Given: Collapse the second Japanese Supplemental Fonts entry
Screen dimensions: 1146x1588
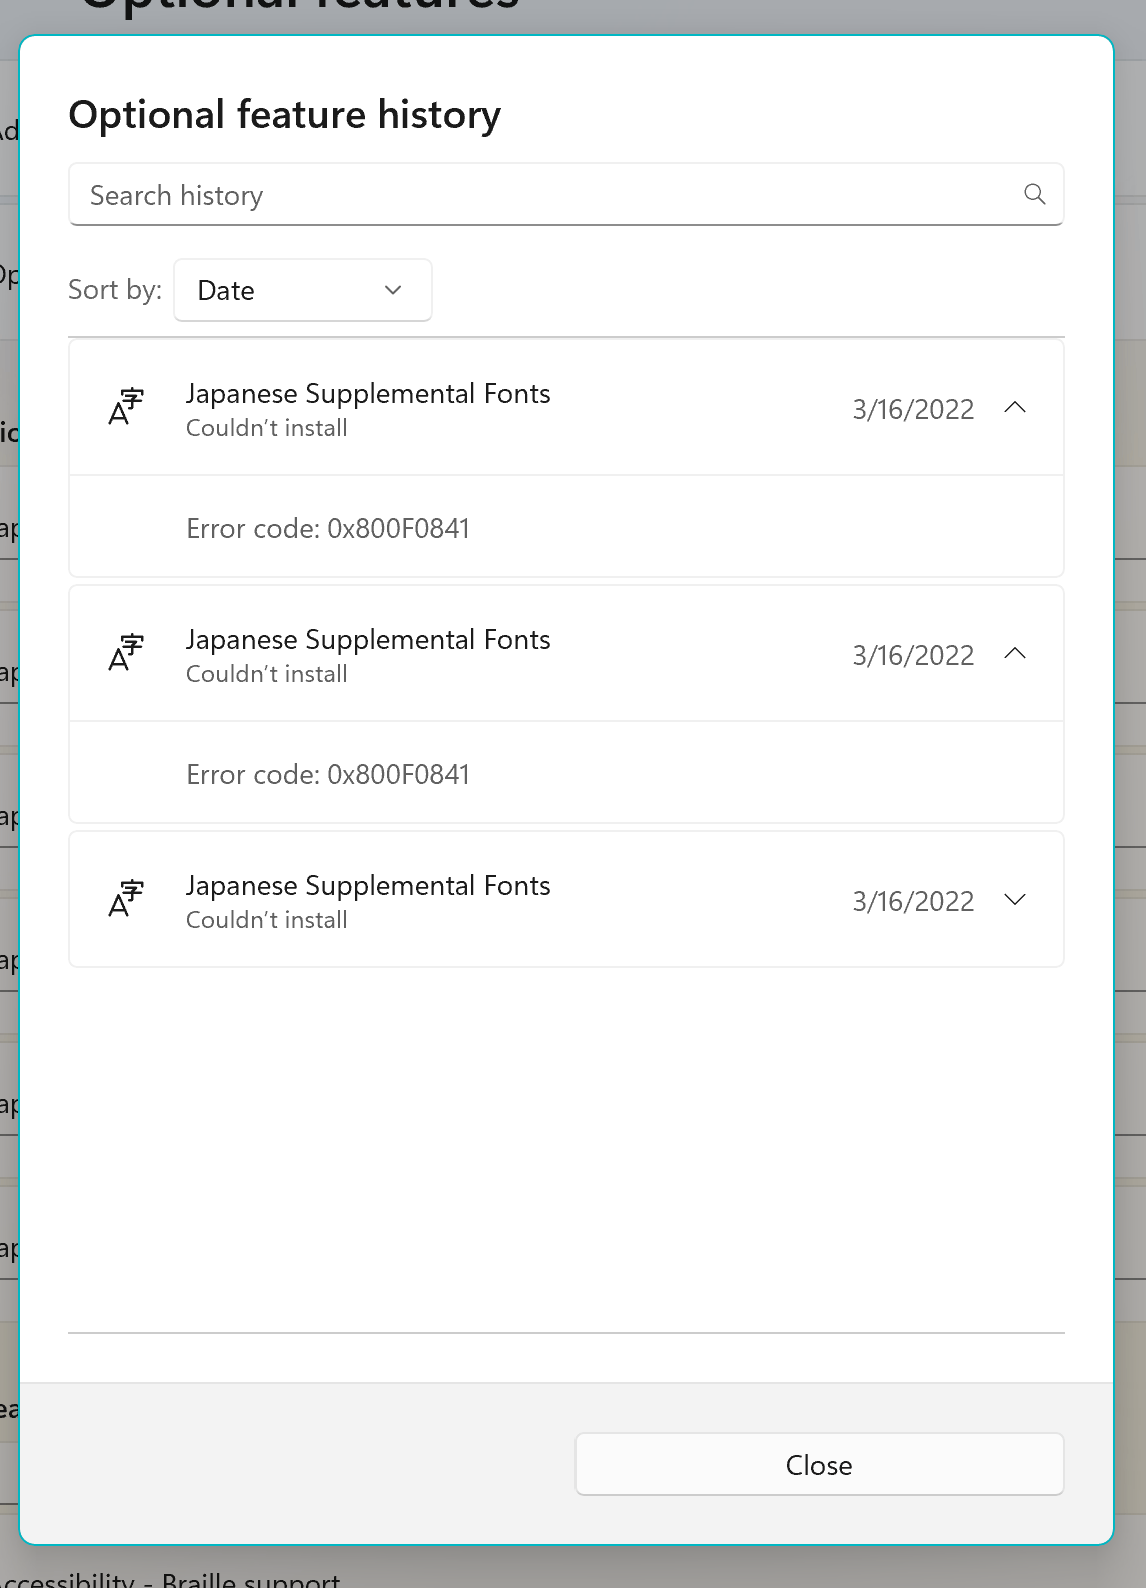Looking at the screenshot, I should coord(1015,654).
